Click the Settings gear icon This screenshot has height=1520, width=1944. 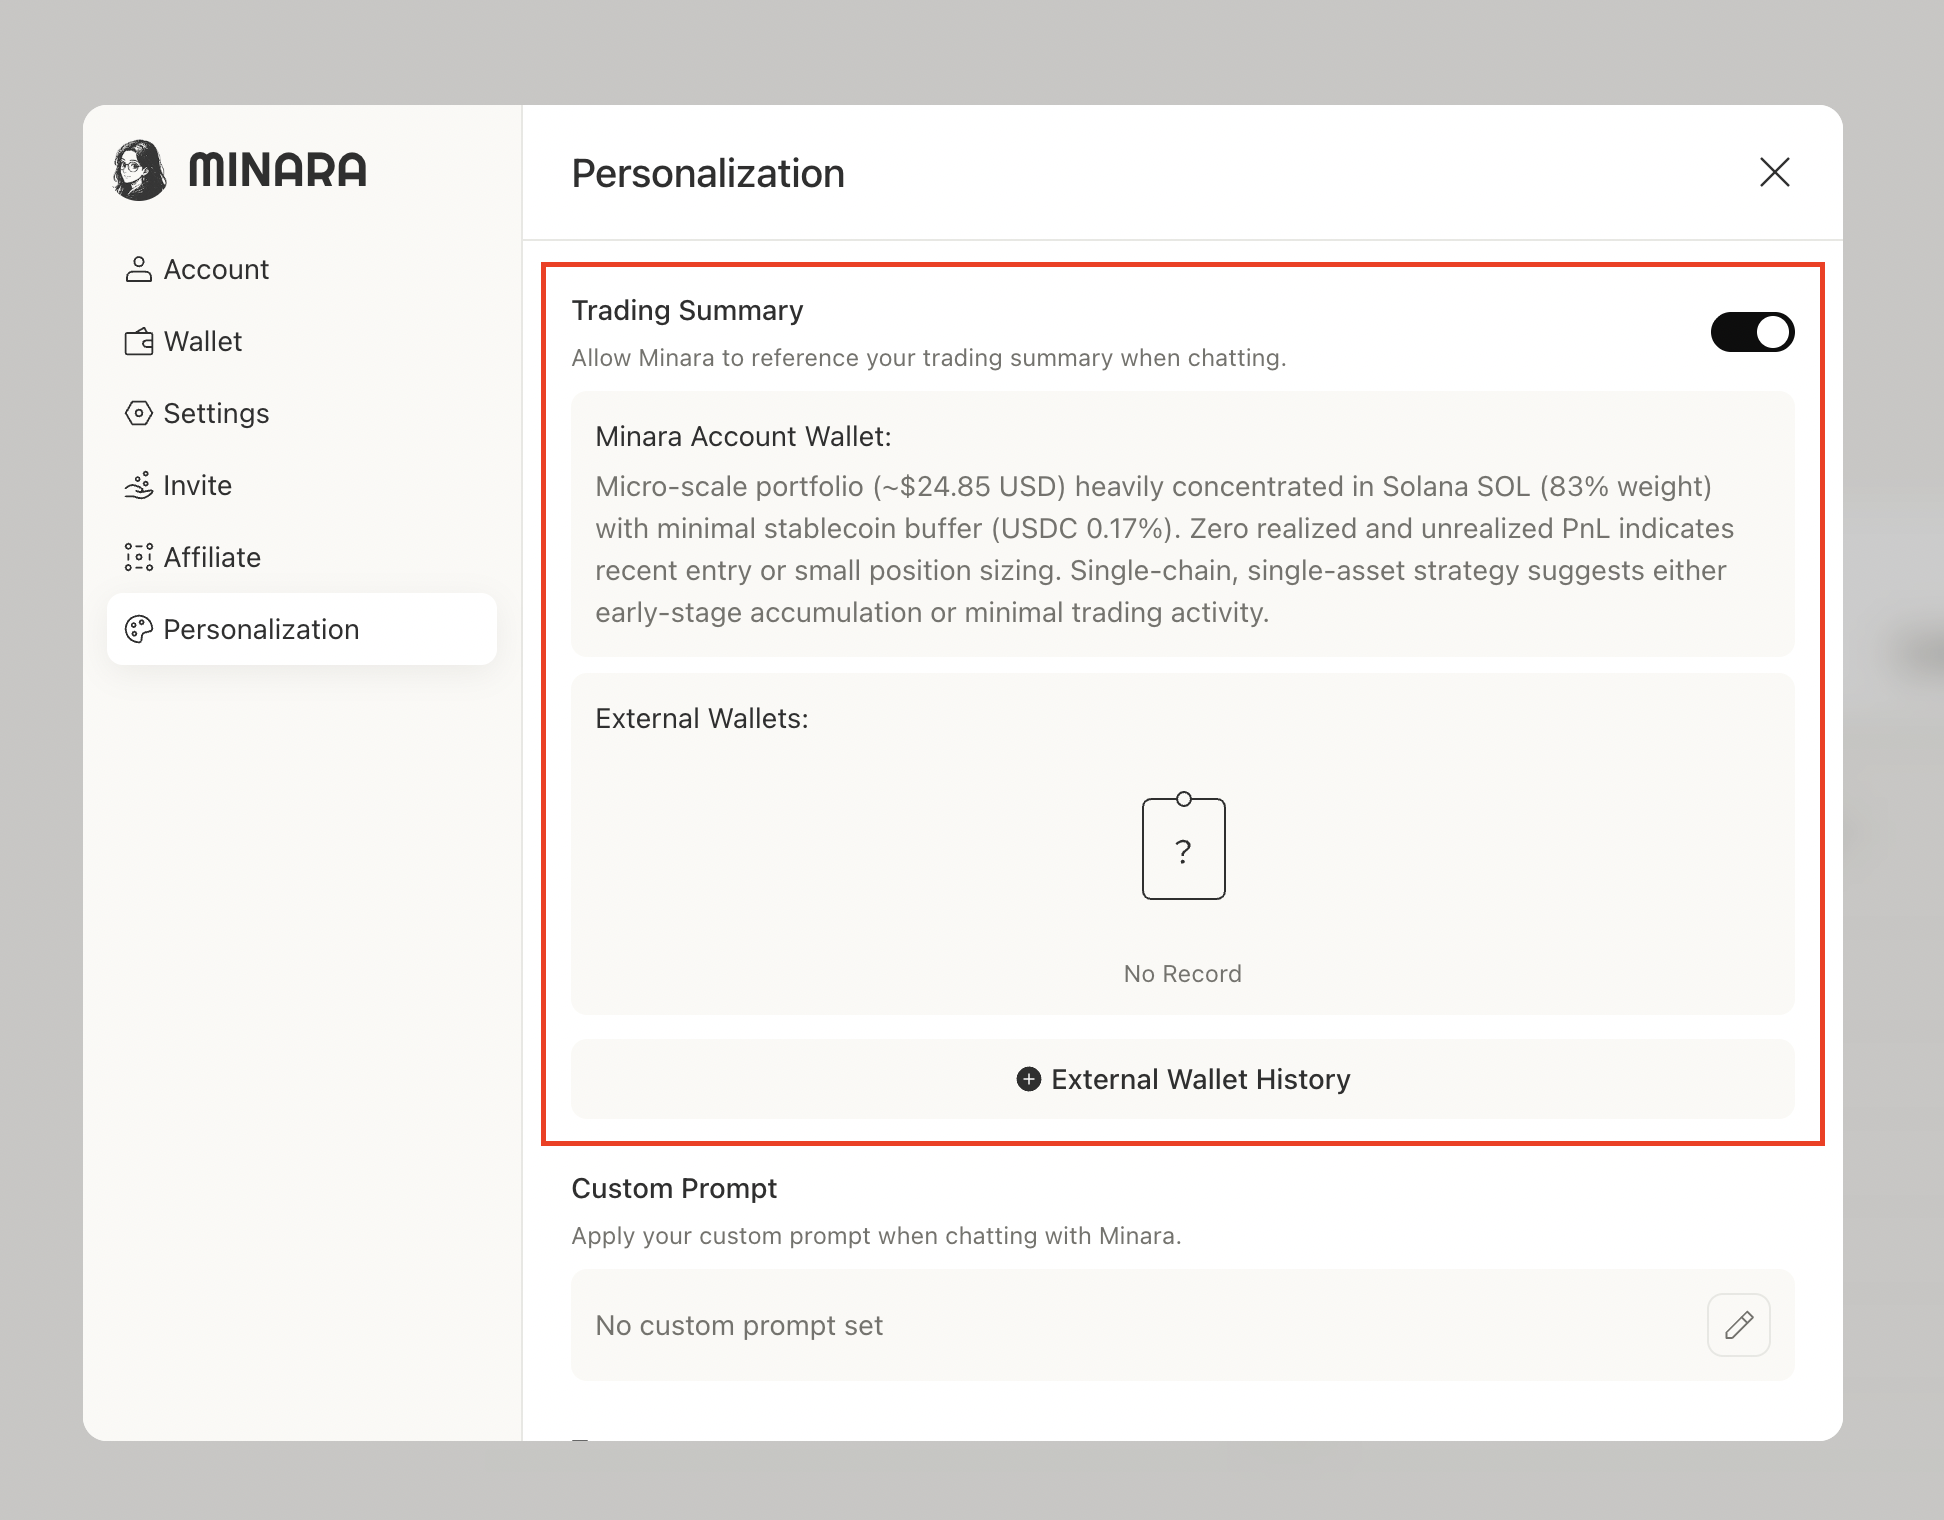coord(138,413)
